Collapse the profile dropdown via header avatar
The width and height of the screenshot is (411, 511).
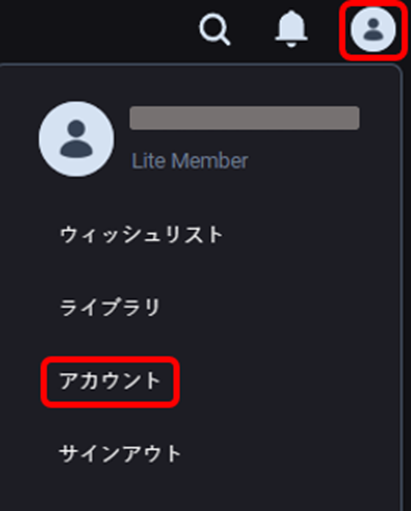tap(373, 29)
